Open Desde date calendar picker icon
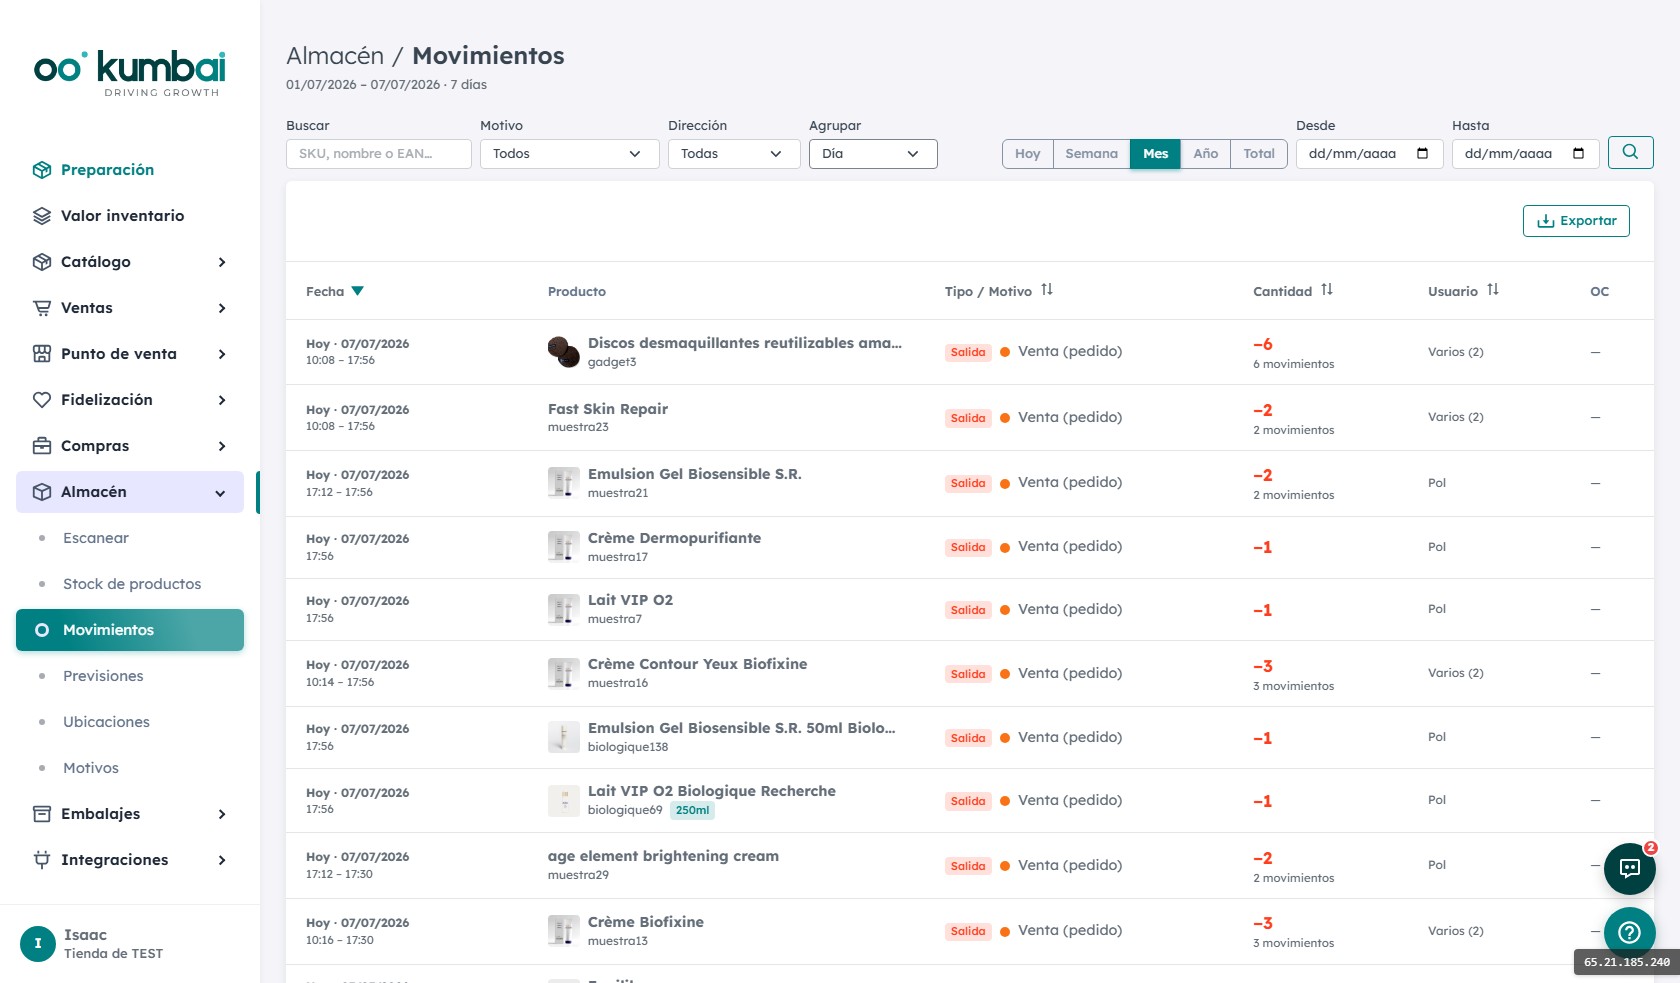Image resolution: width=1680 pixels, height=983 pixels. (x=1422, y=153)
